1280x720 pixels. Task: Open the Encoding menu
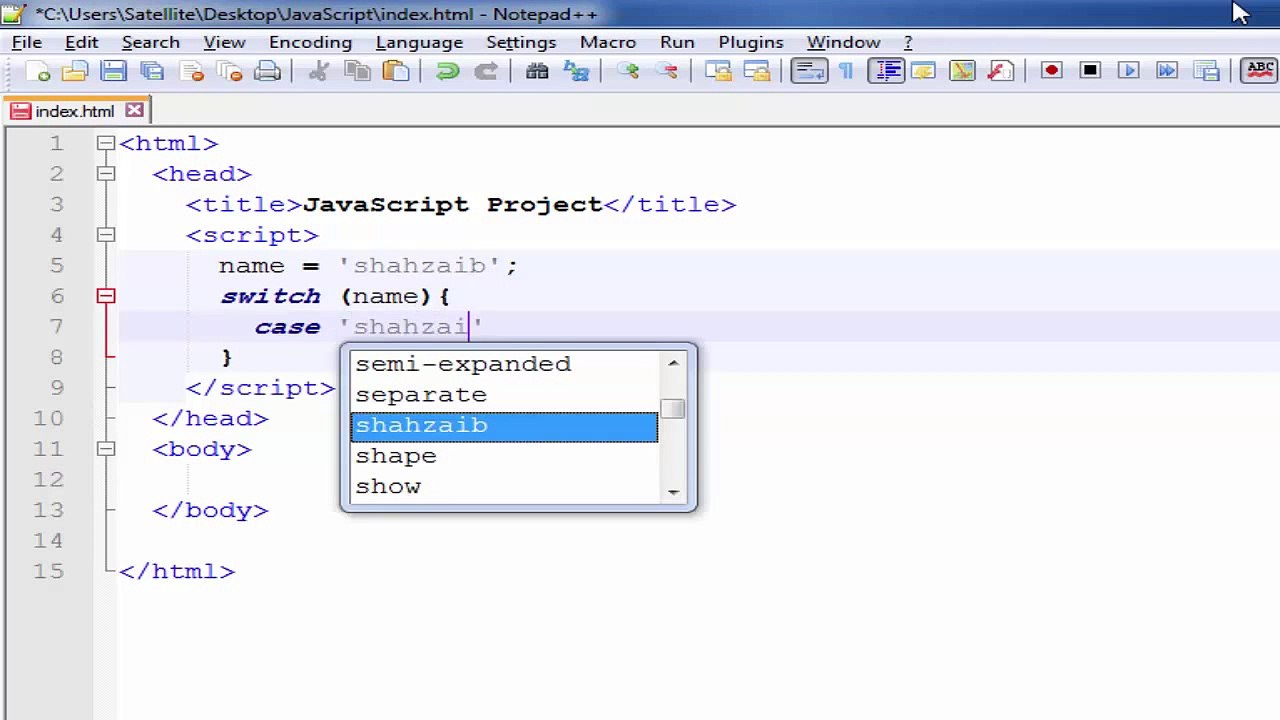pos(310,42)
